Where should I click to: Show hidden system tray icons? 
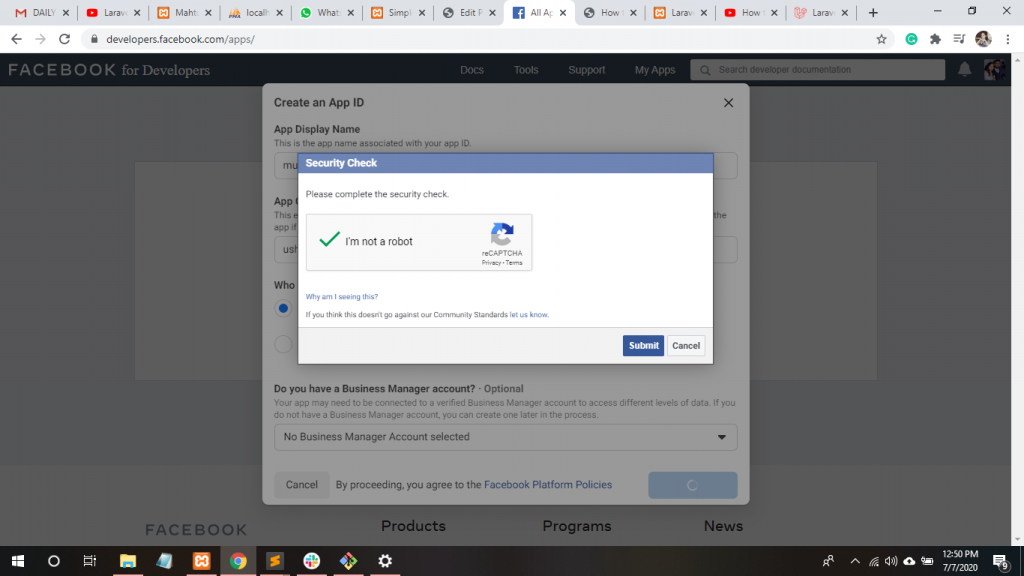click(855, 561)
